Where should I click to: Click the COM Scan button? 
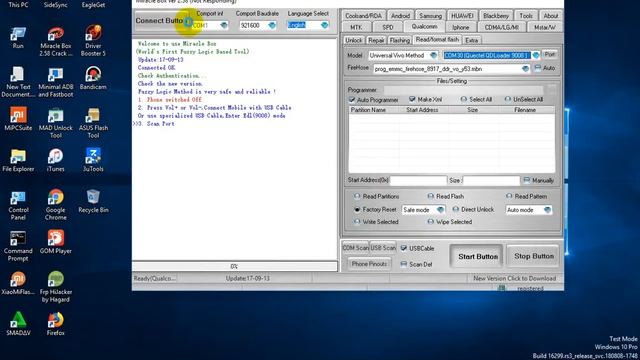pos(355,248)
